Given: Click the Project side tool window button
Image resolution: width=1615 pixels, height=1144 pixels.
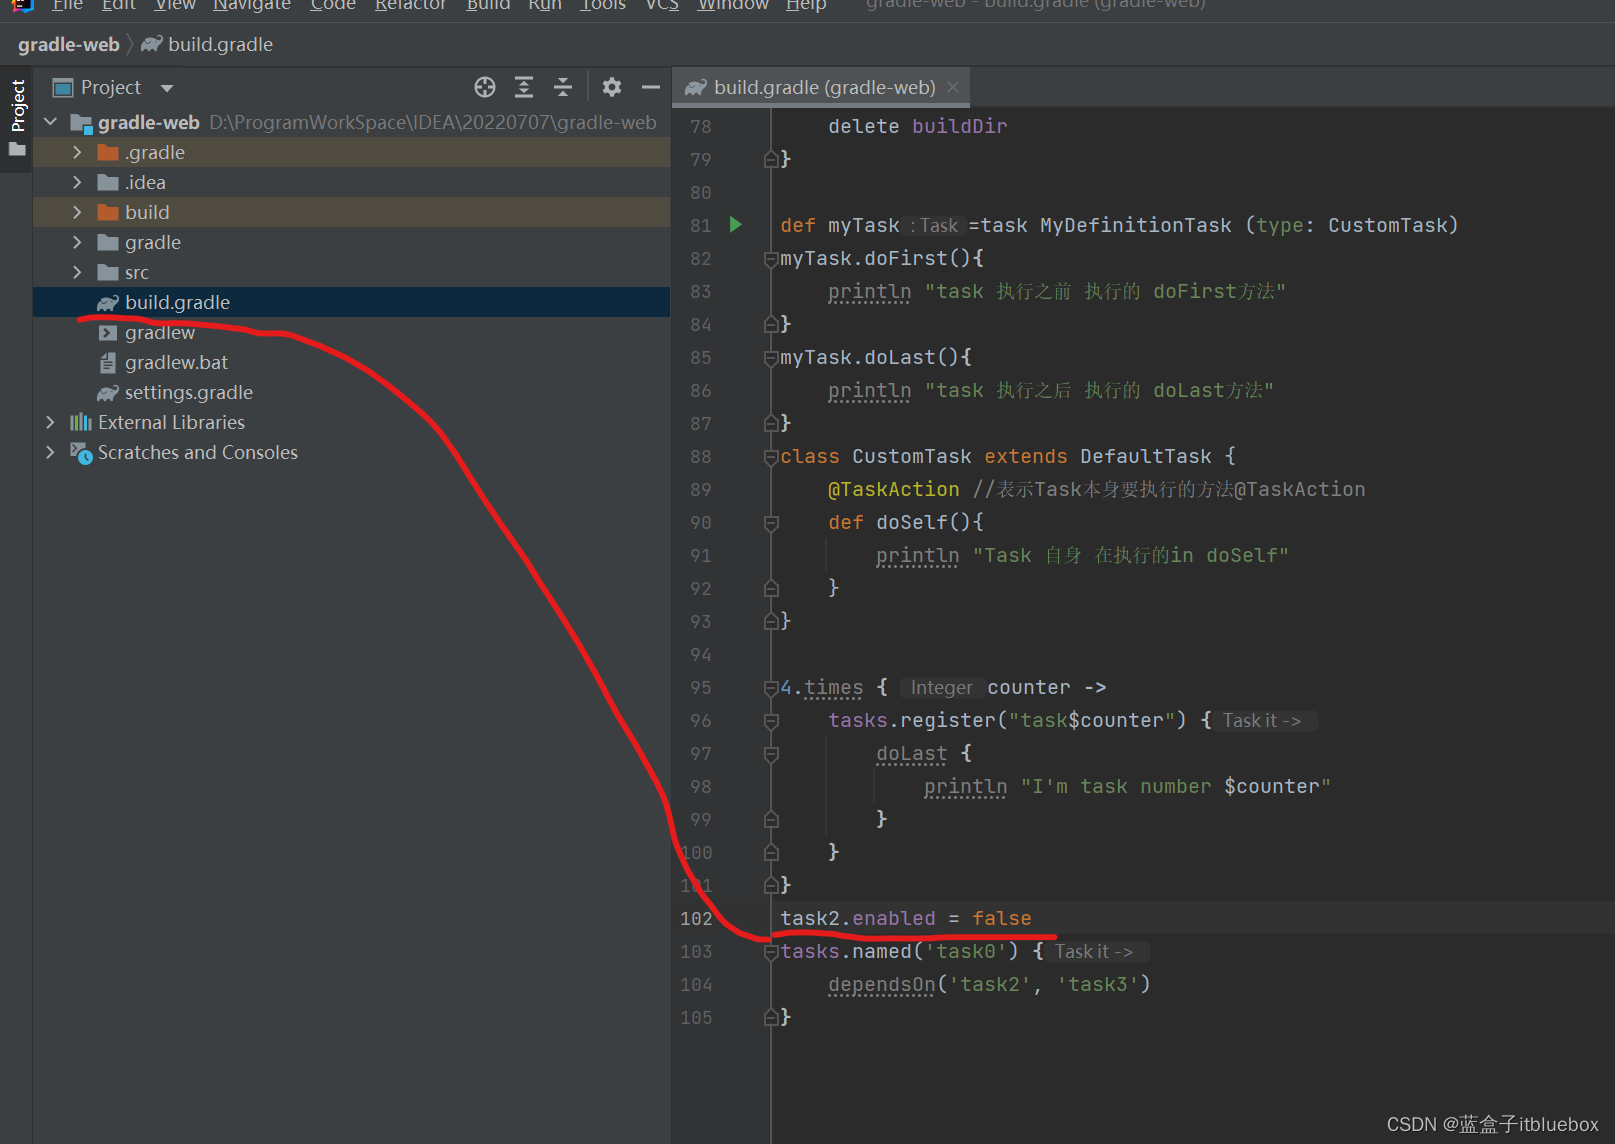Looking at the screenshot, I should pos(17,106).
